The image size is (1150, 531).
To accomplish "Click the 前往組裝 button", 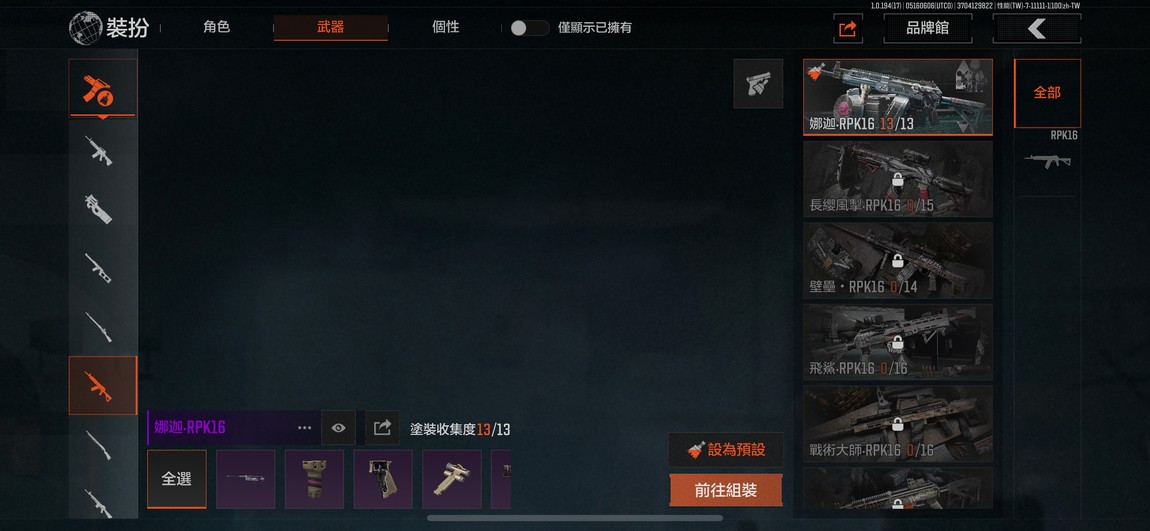I will [x=725, y=491].
